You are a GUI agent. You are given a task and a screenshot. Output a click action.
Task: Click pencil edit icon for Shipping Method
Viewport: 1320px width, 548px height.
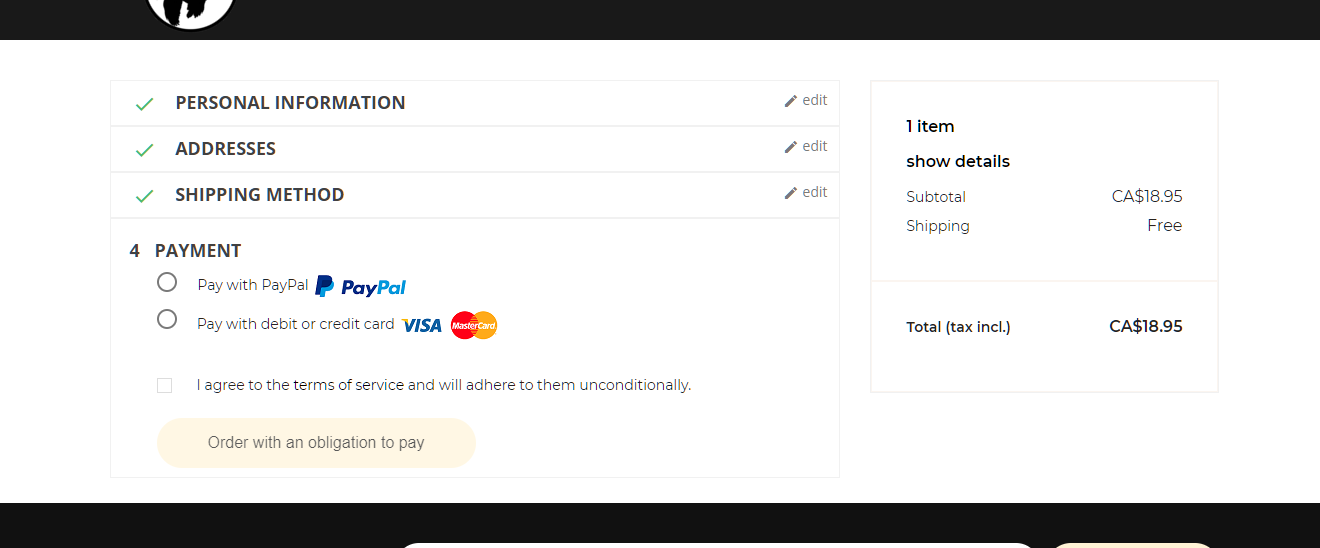pyautogui.click(x=791, y=193)
